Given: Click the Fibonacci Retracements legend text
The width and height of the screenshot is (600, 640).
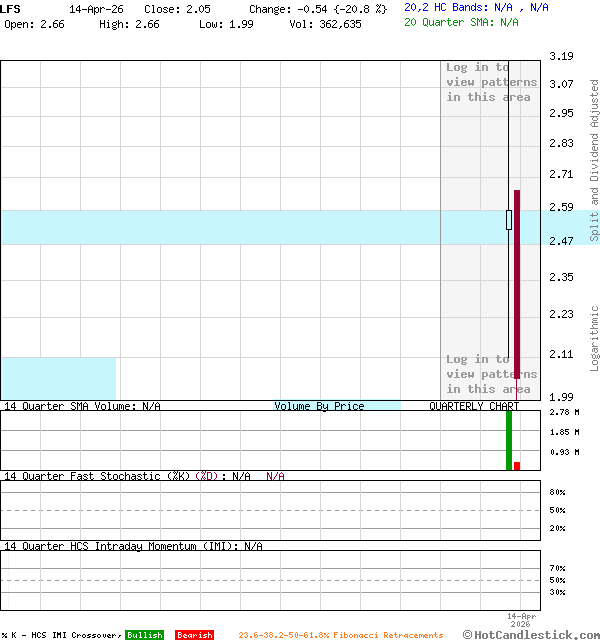Looking at the screenshot, I should [x=340, y=635].
